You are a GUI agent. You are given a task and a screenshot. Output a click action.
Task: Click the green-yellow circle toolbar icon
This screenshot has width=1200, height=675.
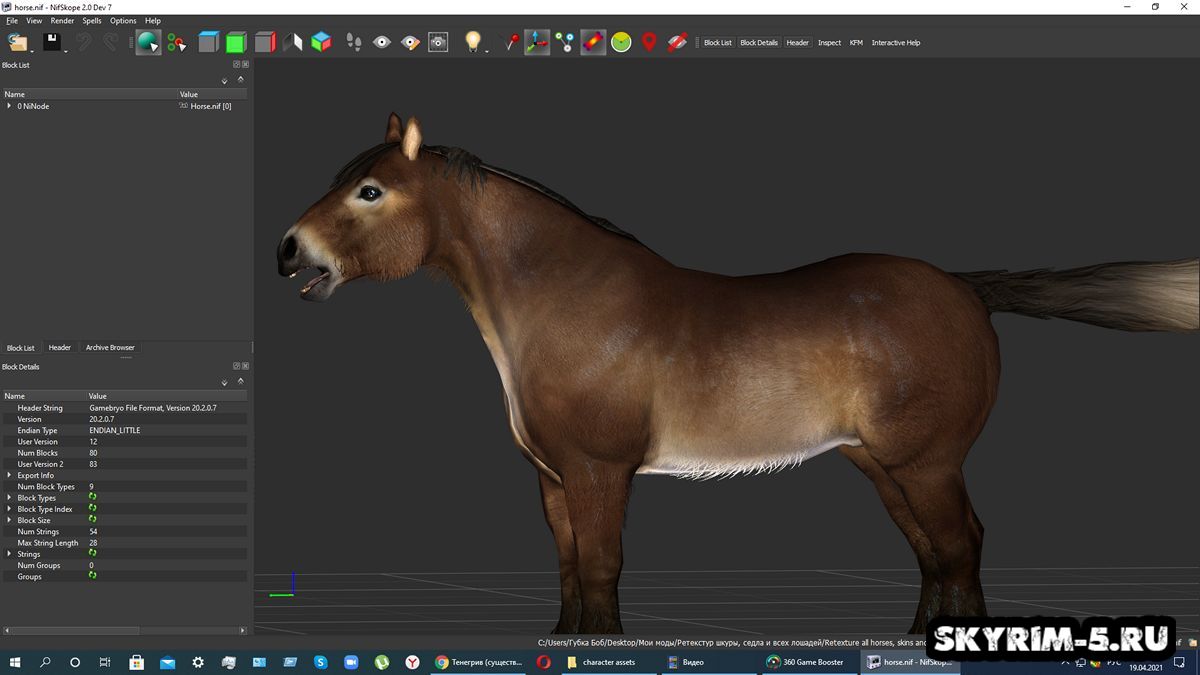click(x=621, y=42)
